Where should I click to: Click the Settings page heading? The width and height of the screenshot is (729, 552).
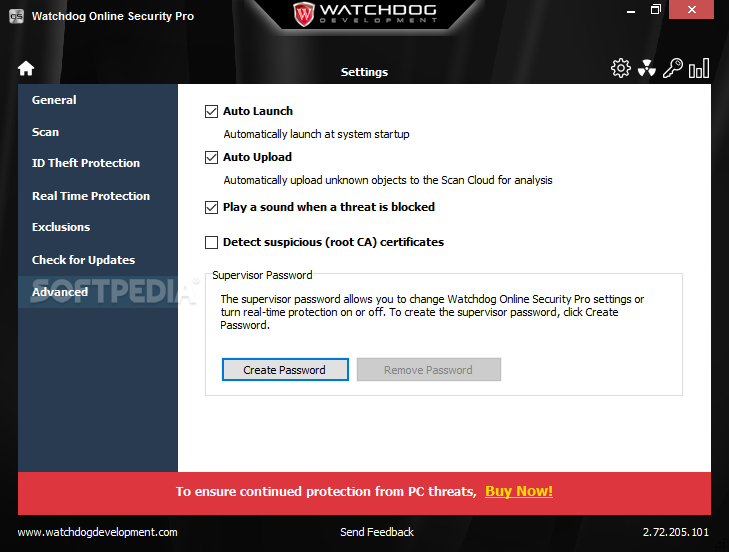[x=364, y=72]
